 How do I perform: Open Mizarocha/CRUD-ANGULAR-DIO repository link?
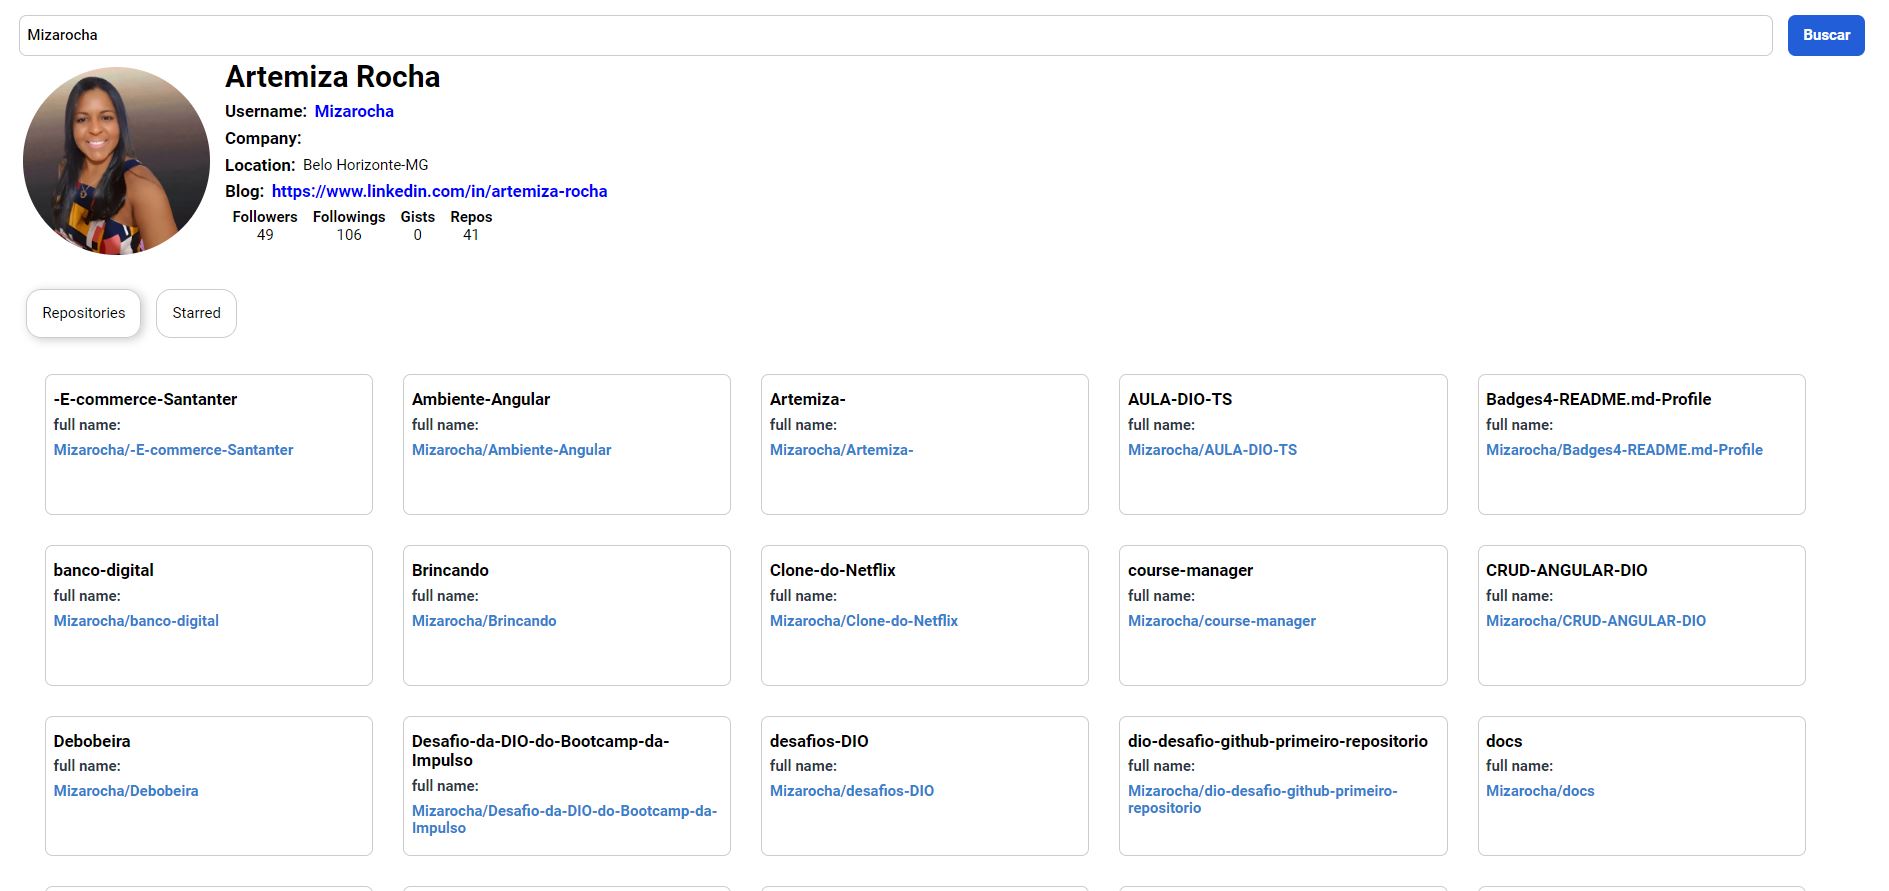(x=1595, y=621)
